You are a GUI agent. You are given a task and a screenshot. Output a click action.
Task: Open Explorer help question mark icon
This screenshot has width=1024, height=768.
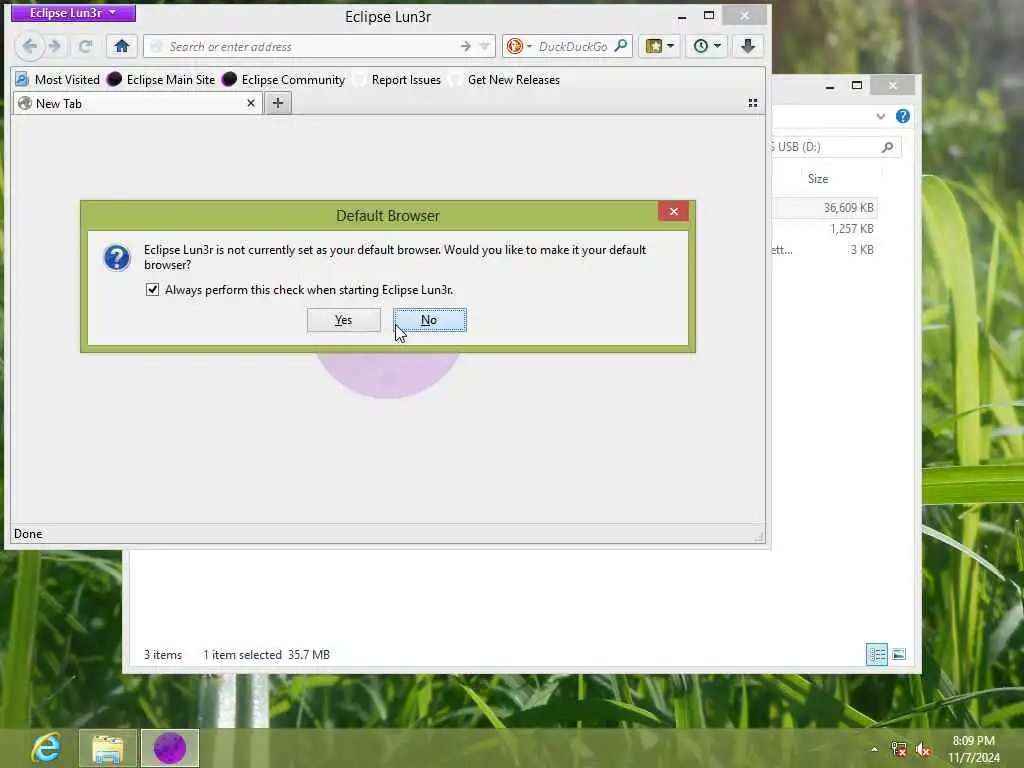point(903,116)
